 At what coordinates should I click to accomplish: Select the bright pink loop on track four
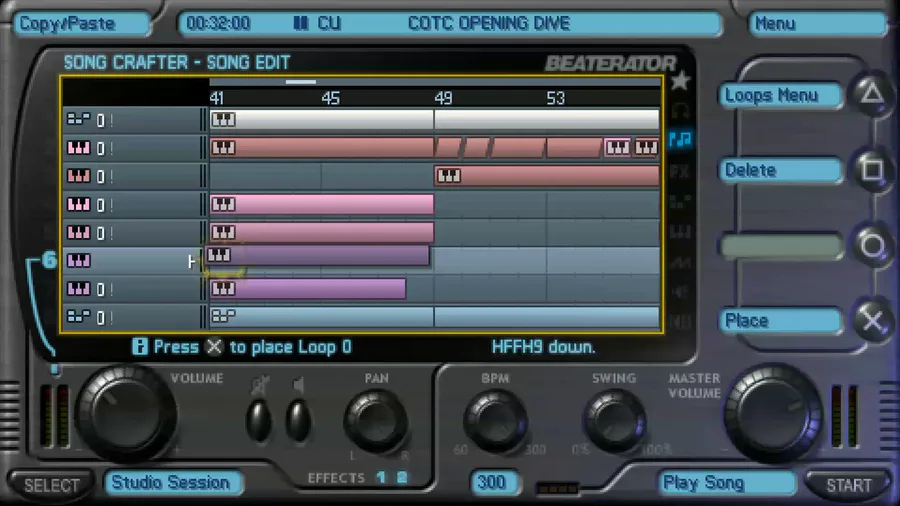(x=321, y=204)
